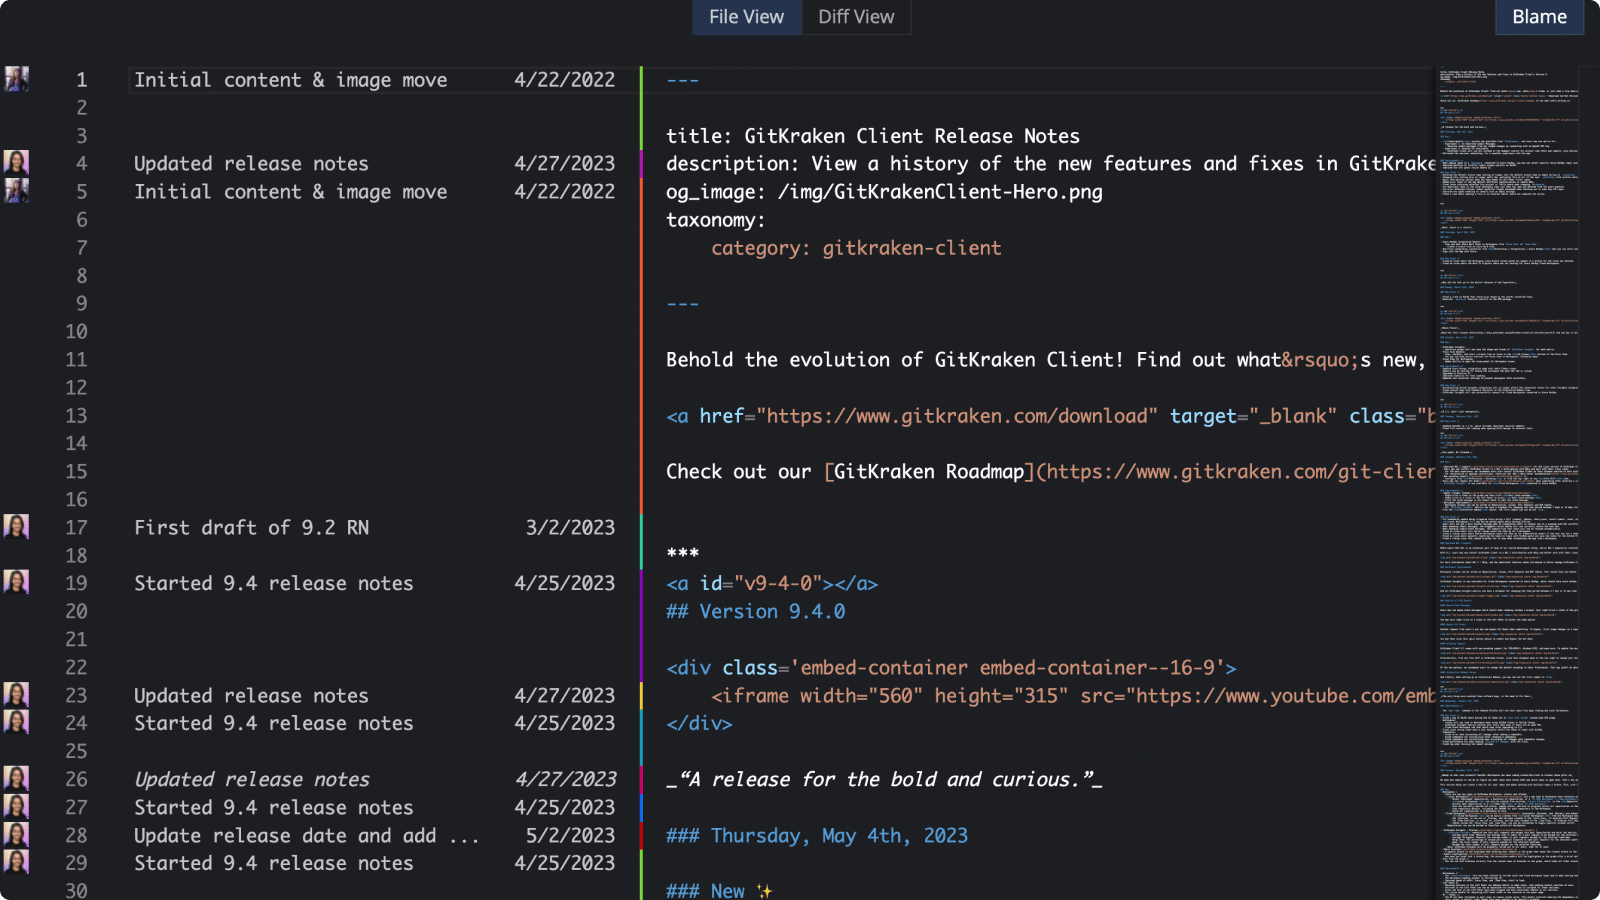
Task: Click author avatar on blame line 5
Action: click(x=16, y=191)
